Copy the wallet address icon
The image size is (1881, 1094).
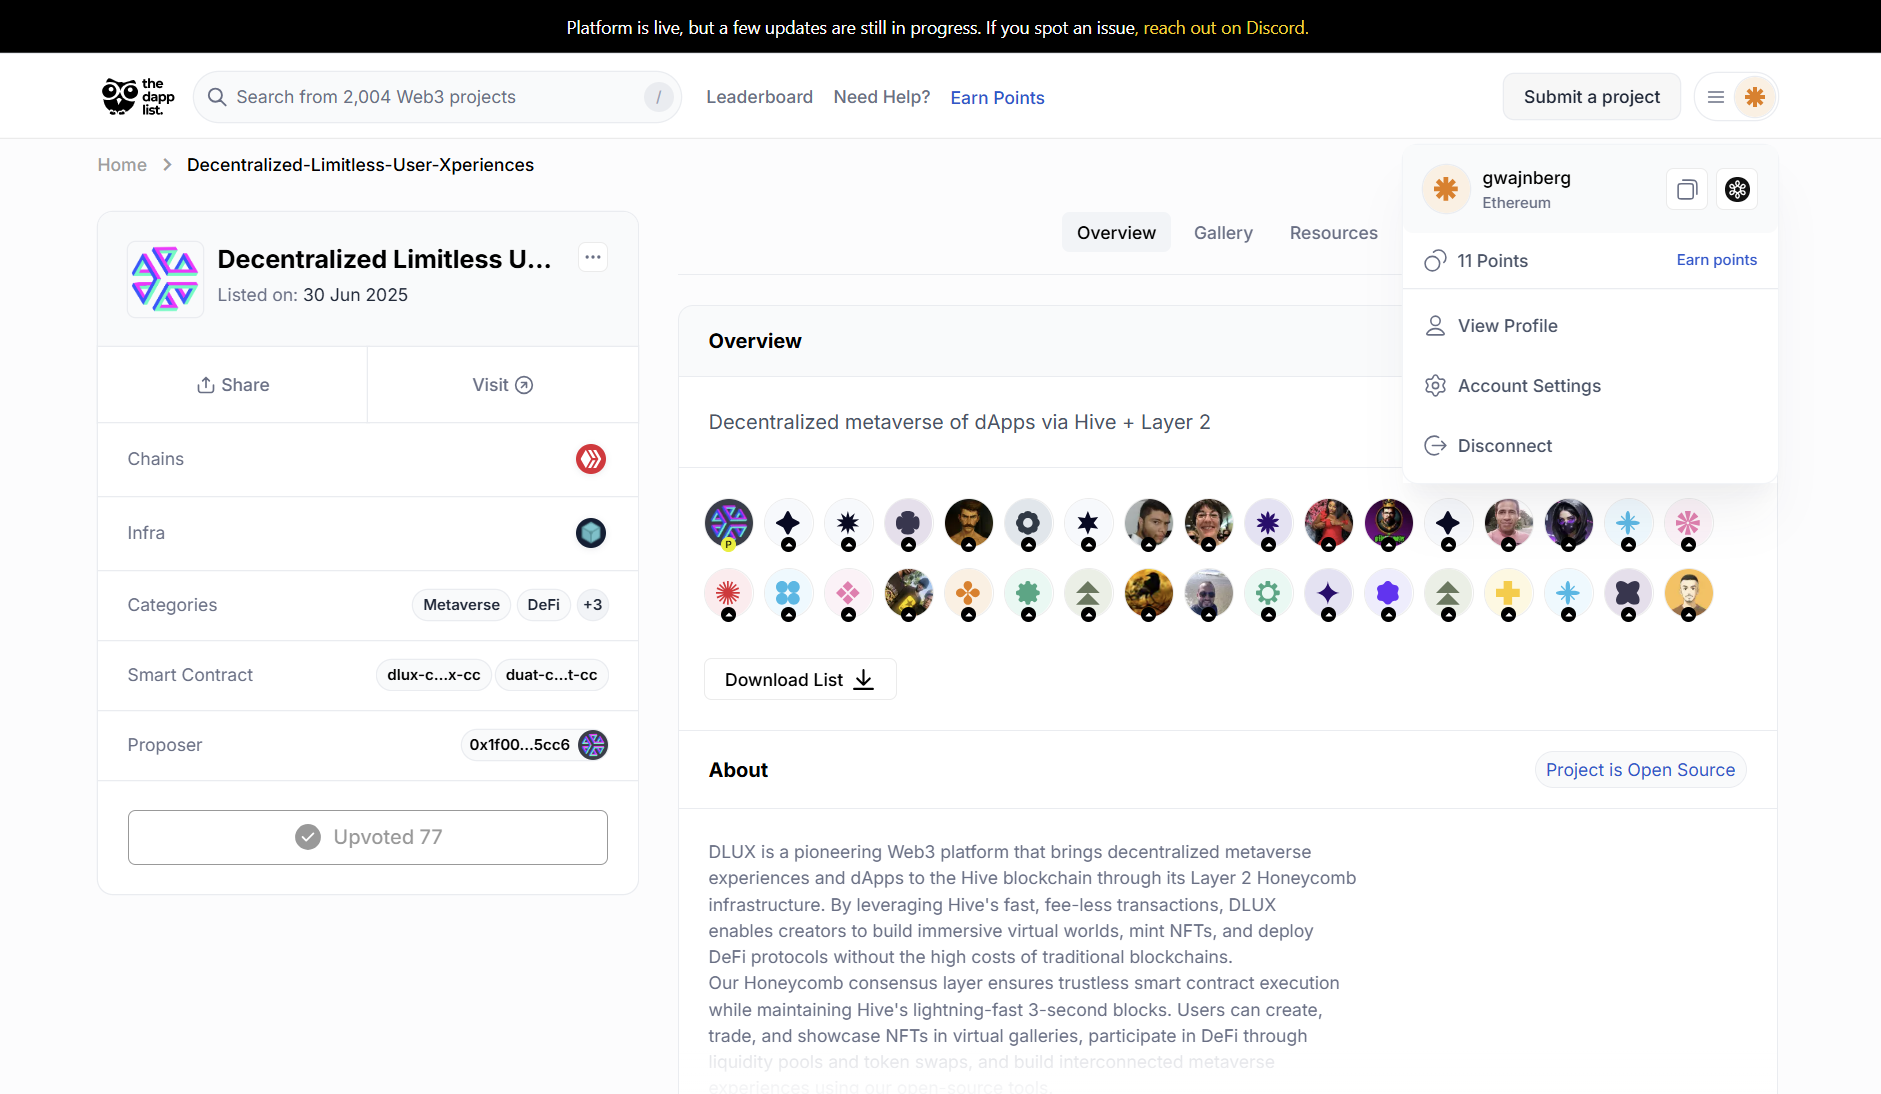coord(1687,189)
